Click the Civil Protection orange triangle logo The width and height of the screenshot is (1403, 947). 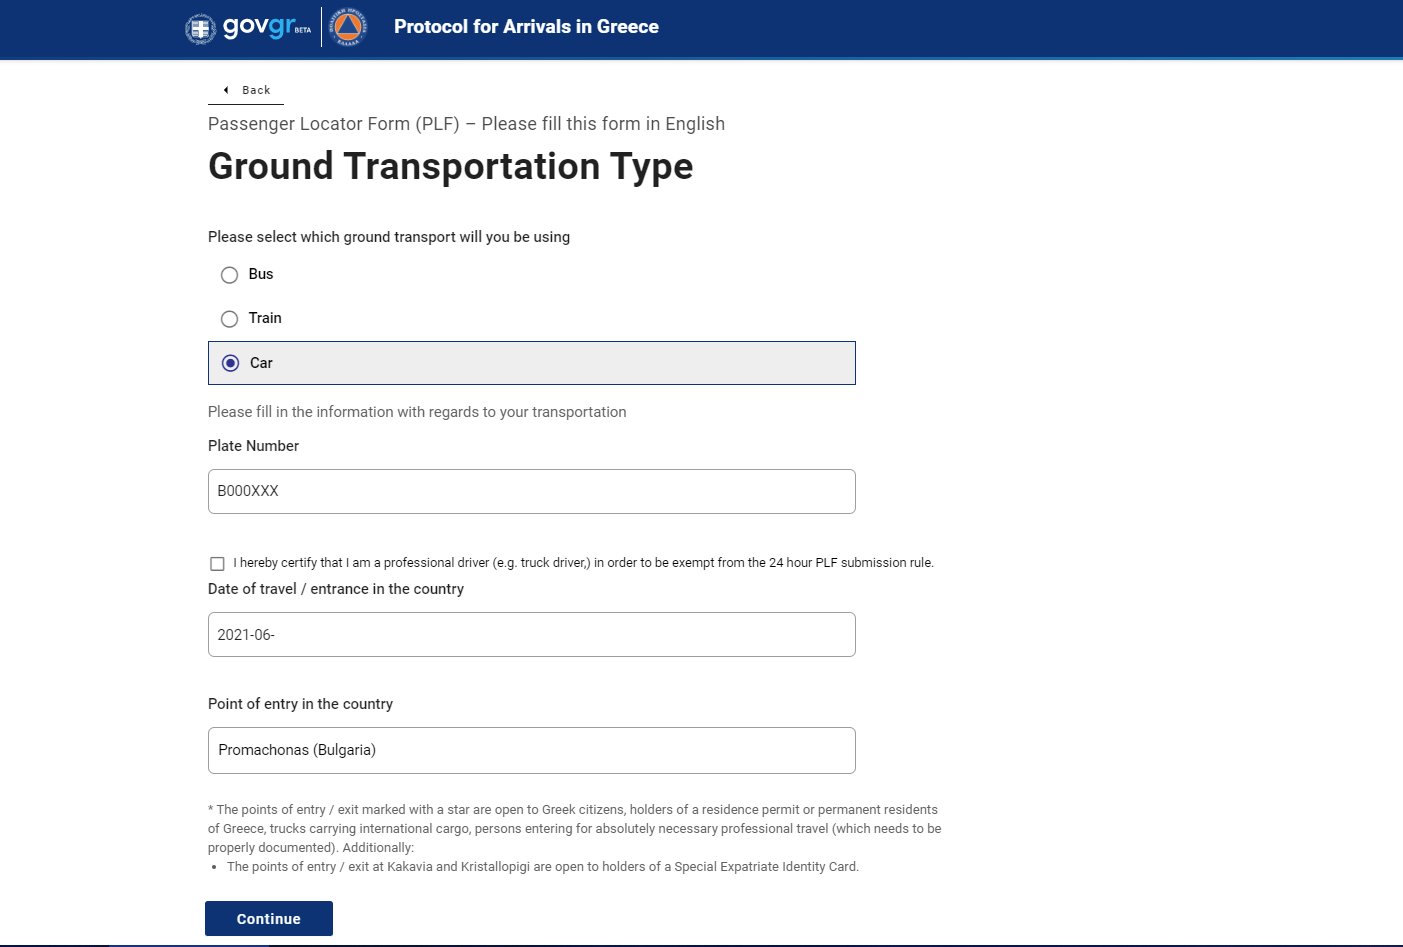pos(348,27)
